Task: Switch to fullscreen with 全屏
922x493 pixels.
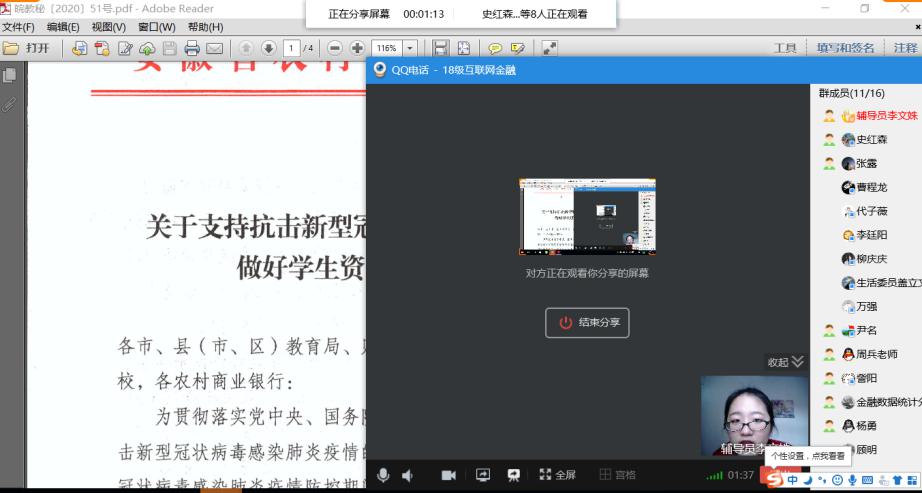Action: point(558,475)
